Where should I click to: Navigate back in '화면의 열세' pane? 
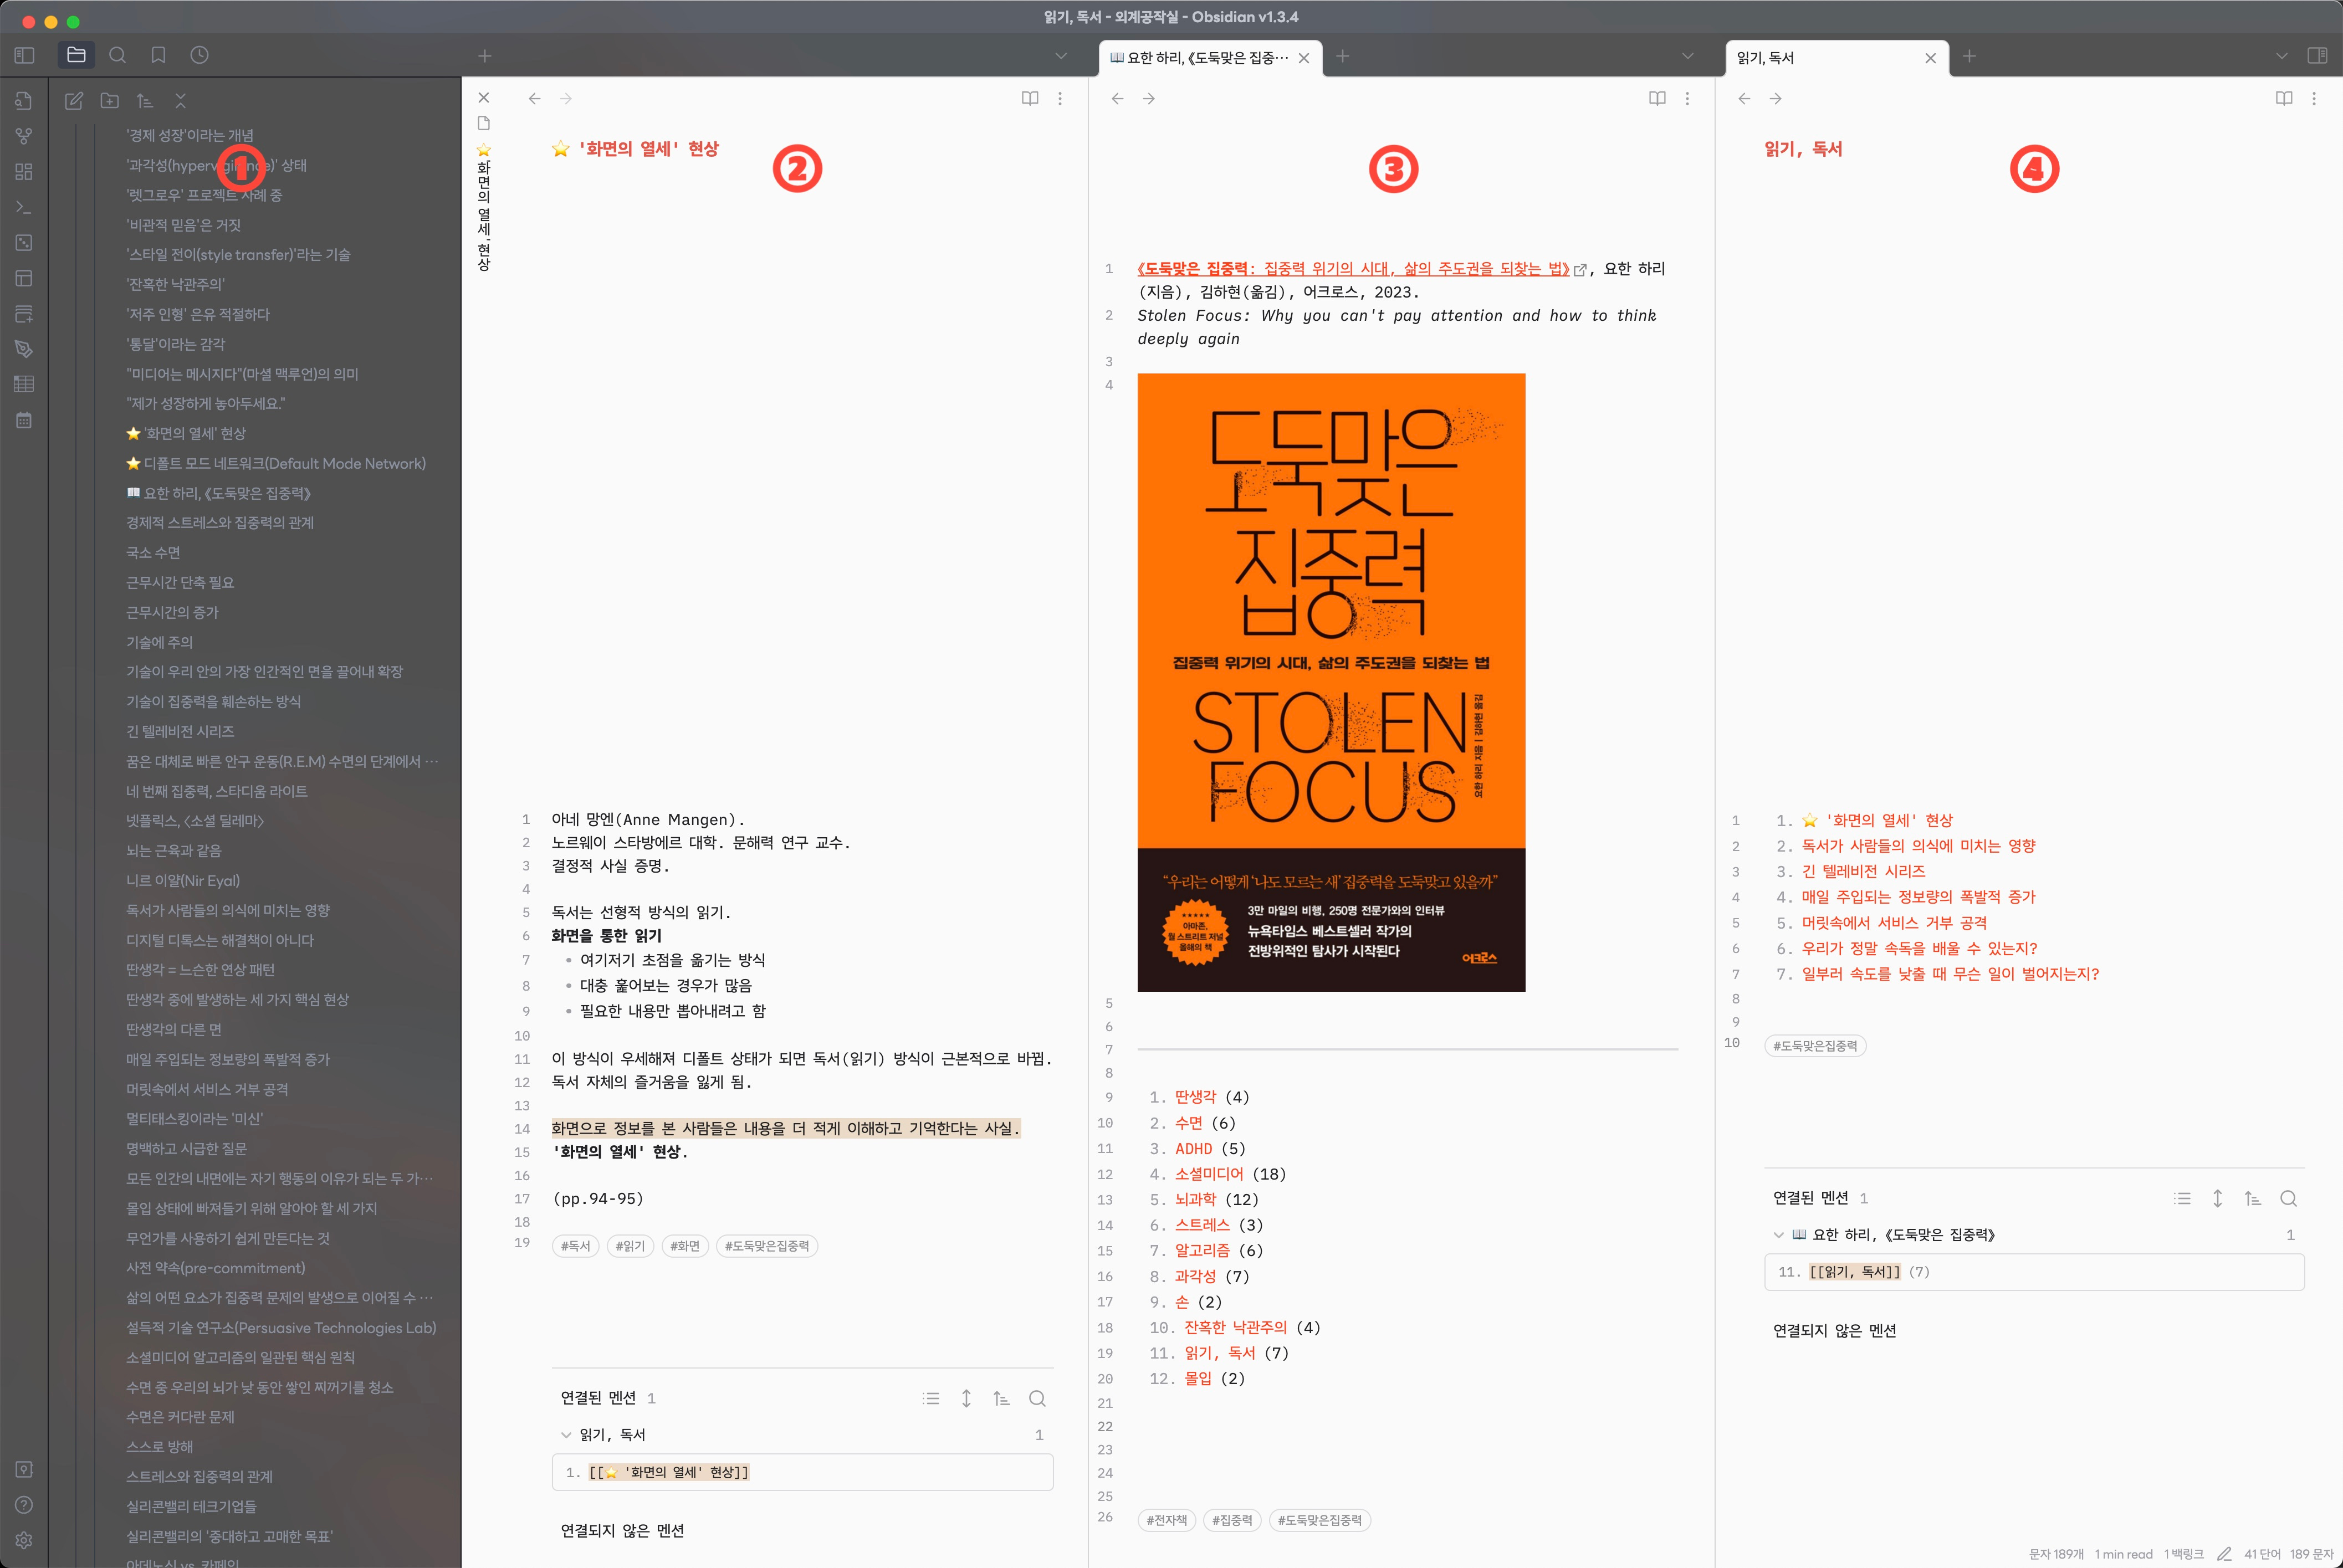(535, 98)
